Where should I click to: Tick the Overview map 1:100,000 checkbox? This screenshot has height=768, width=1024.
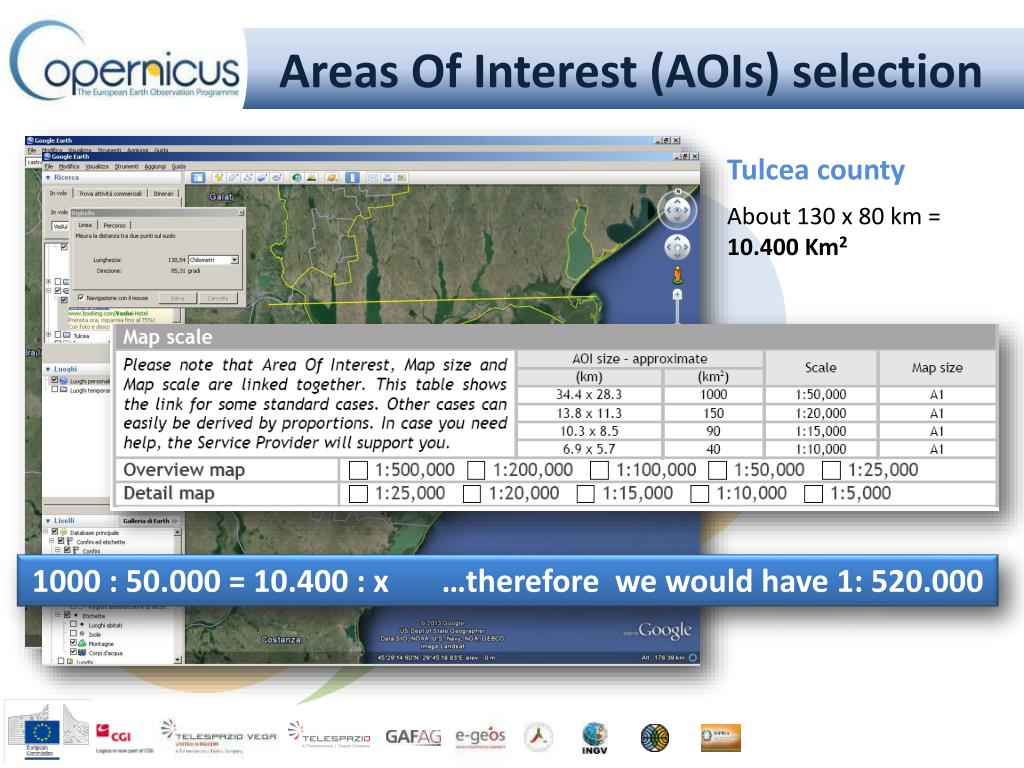(x=599, y=470)
